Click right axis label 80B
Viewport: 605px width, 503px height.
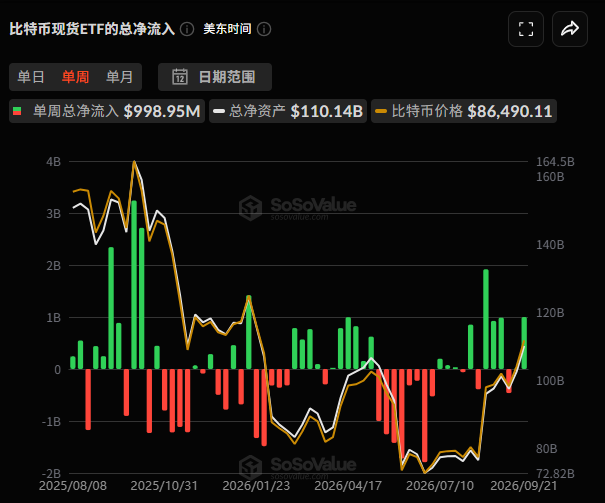click(x=547, y=449)
